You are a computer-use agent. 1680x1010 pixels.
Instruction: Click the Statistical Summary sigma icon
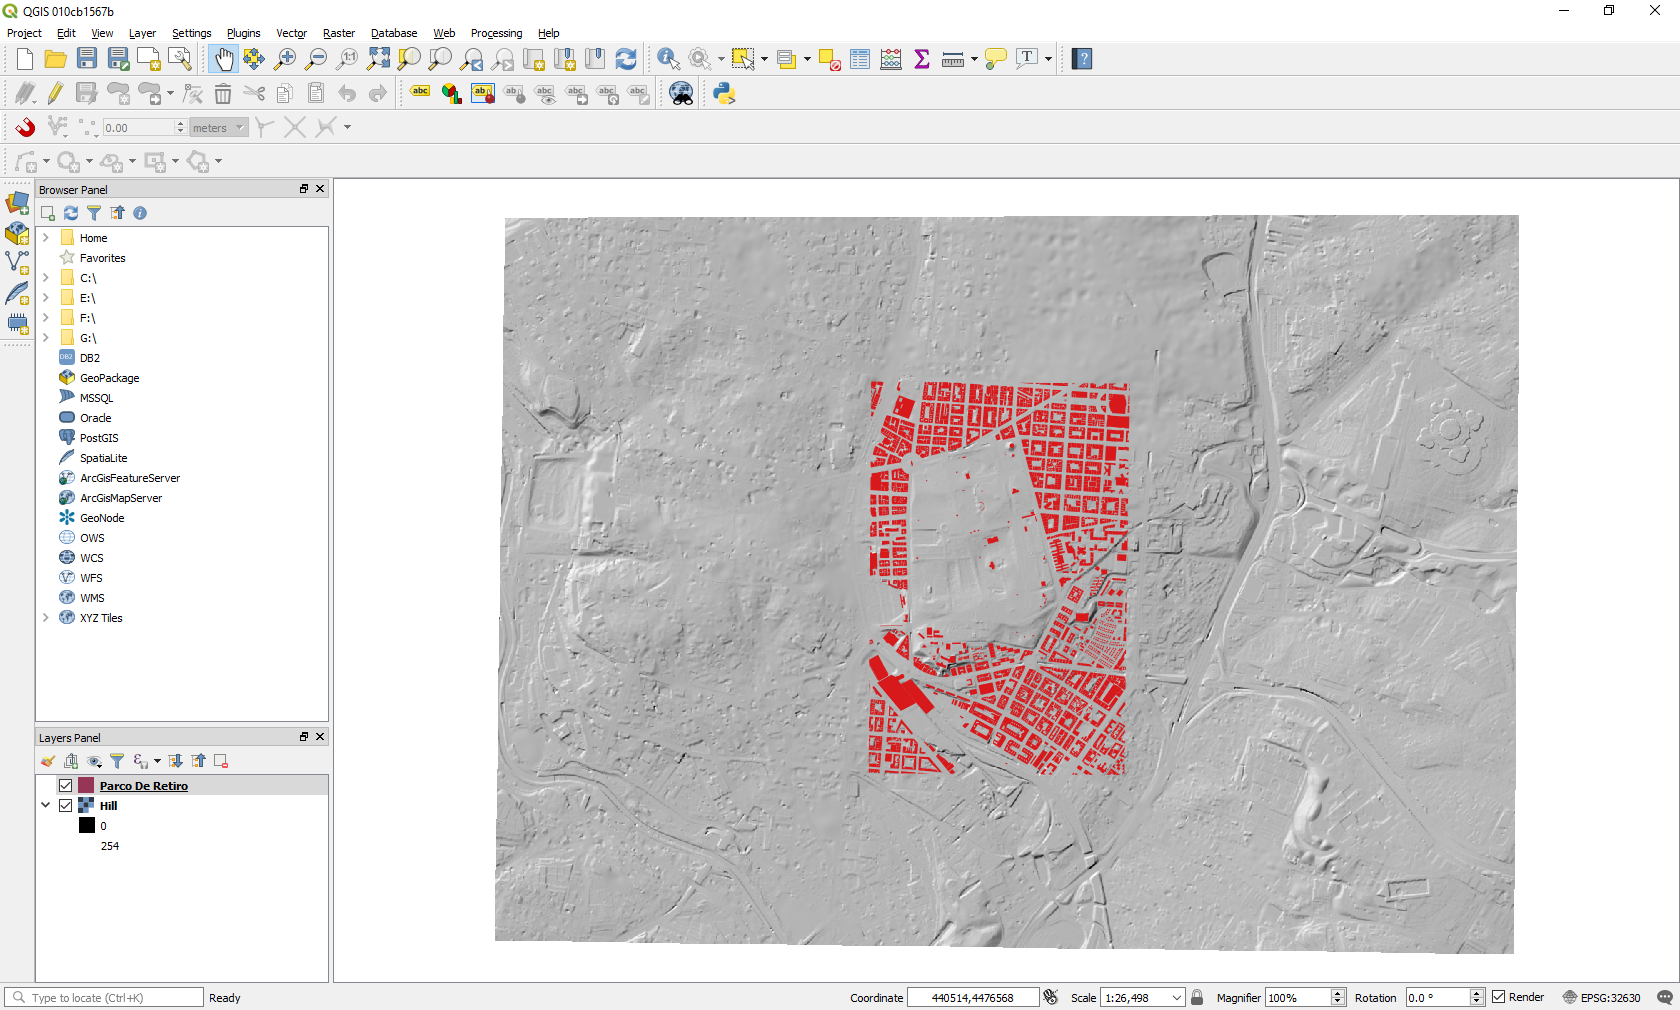920,59
